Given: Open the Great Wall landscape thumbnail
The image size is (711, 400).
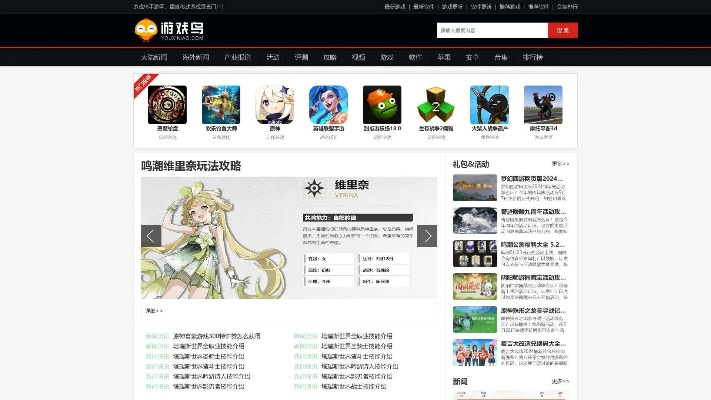Looking at the screenshot, I should (x=475, y=188).
